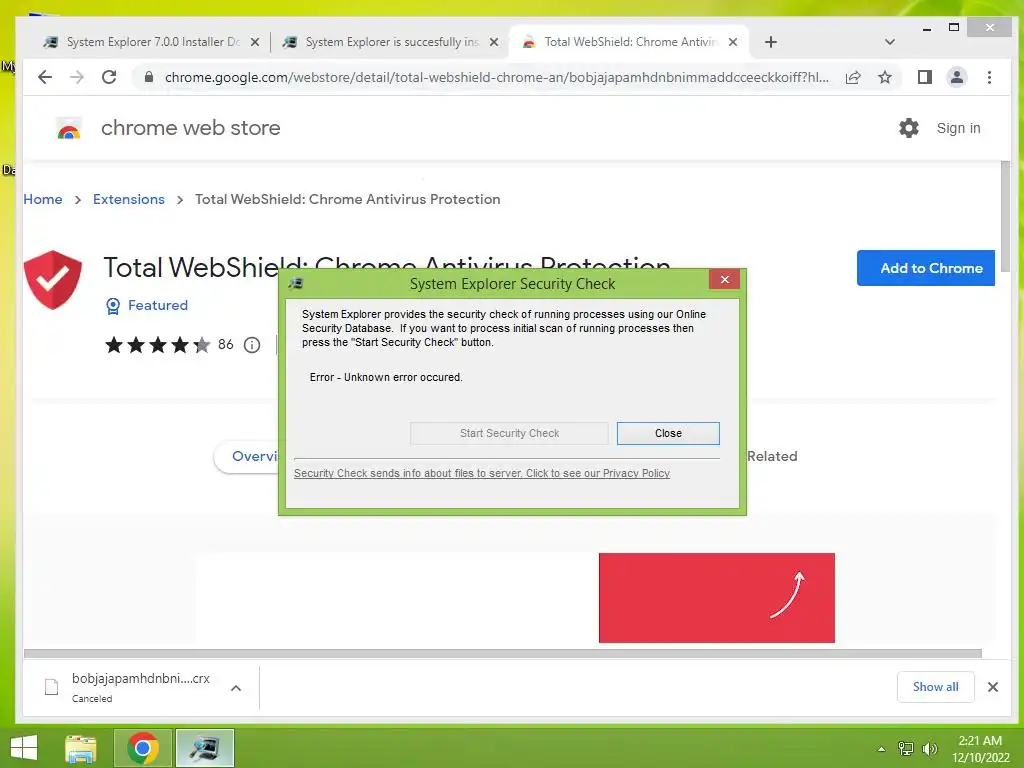This screenshot has width=1024, height=768.
Task: Click the five-star rating
Action: pyautogui.click(x=157, y=345)
